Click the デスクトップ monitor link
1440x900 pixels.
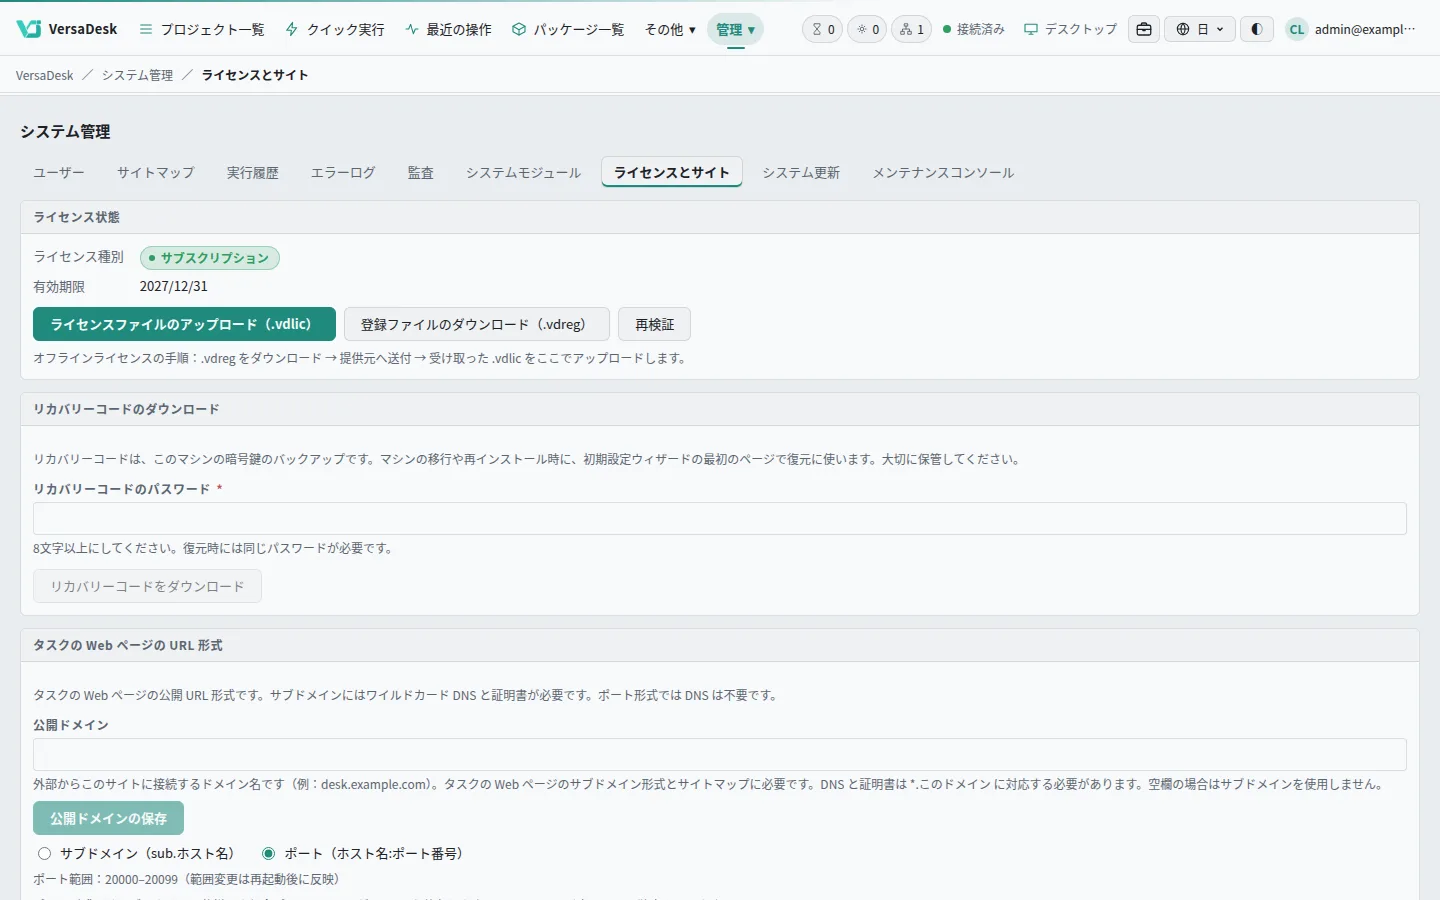click(1070, 29)
